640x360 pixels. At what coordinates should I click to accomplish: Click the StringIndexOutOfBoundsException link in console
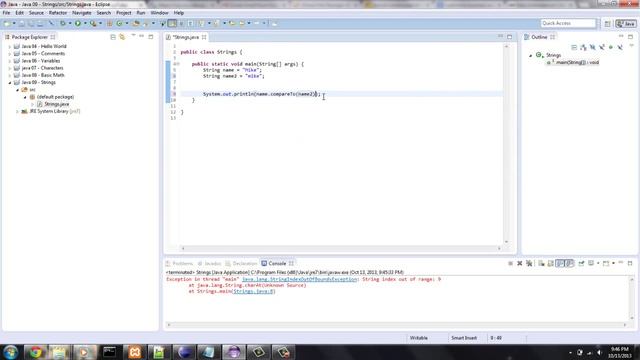click(x=299, y=280)
